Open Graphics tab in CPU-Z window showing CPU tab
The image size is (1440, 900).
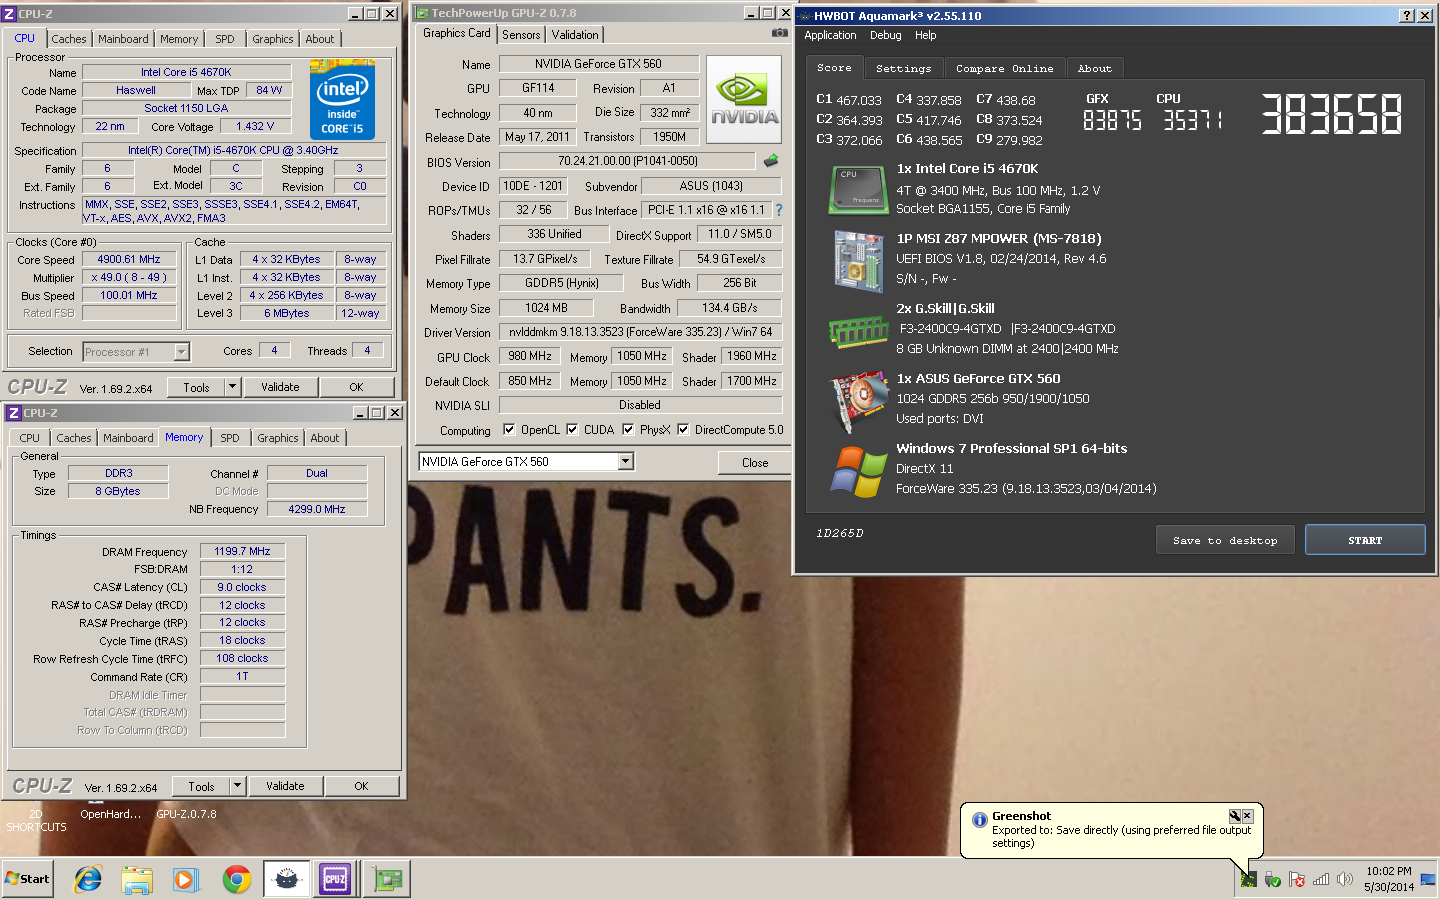coord(272,39)
